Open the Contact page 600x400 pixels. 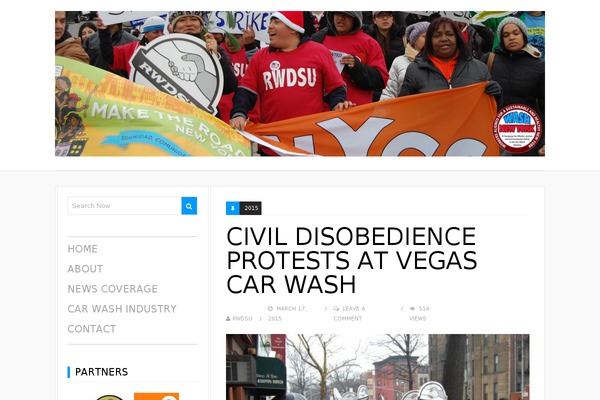click(x=91, y=329)
